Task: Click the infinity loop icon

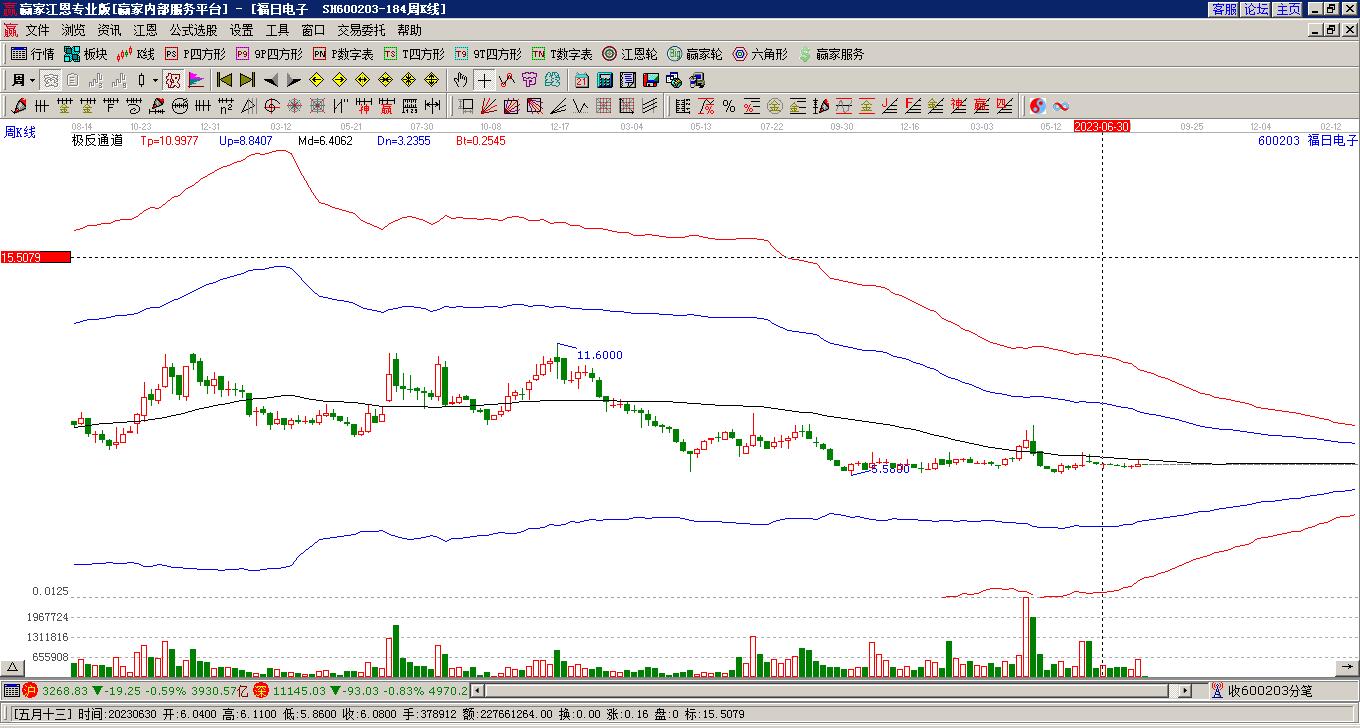Action: (1061, 106)
